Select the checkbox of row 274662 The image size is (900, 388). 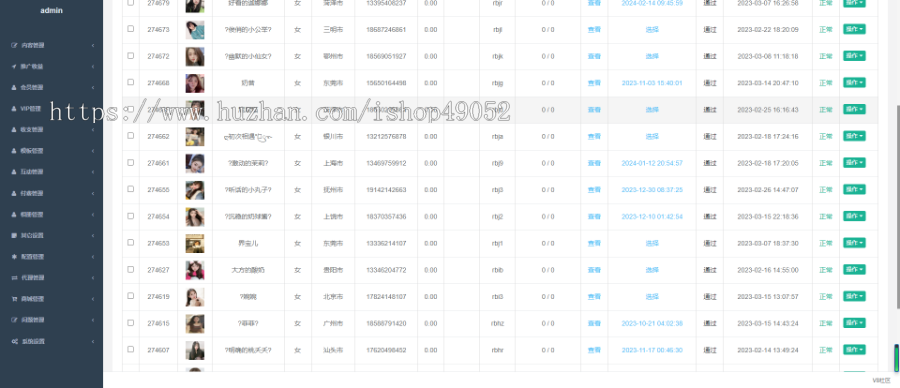click(131, 135)
